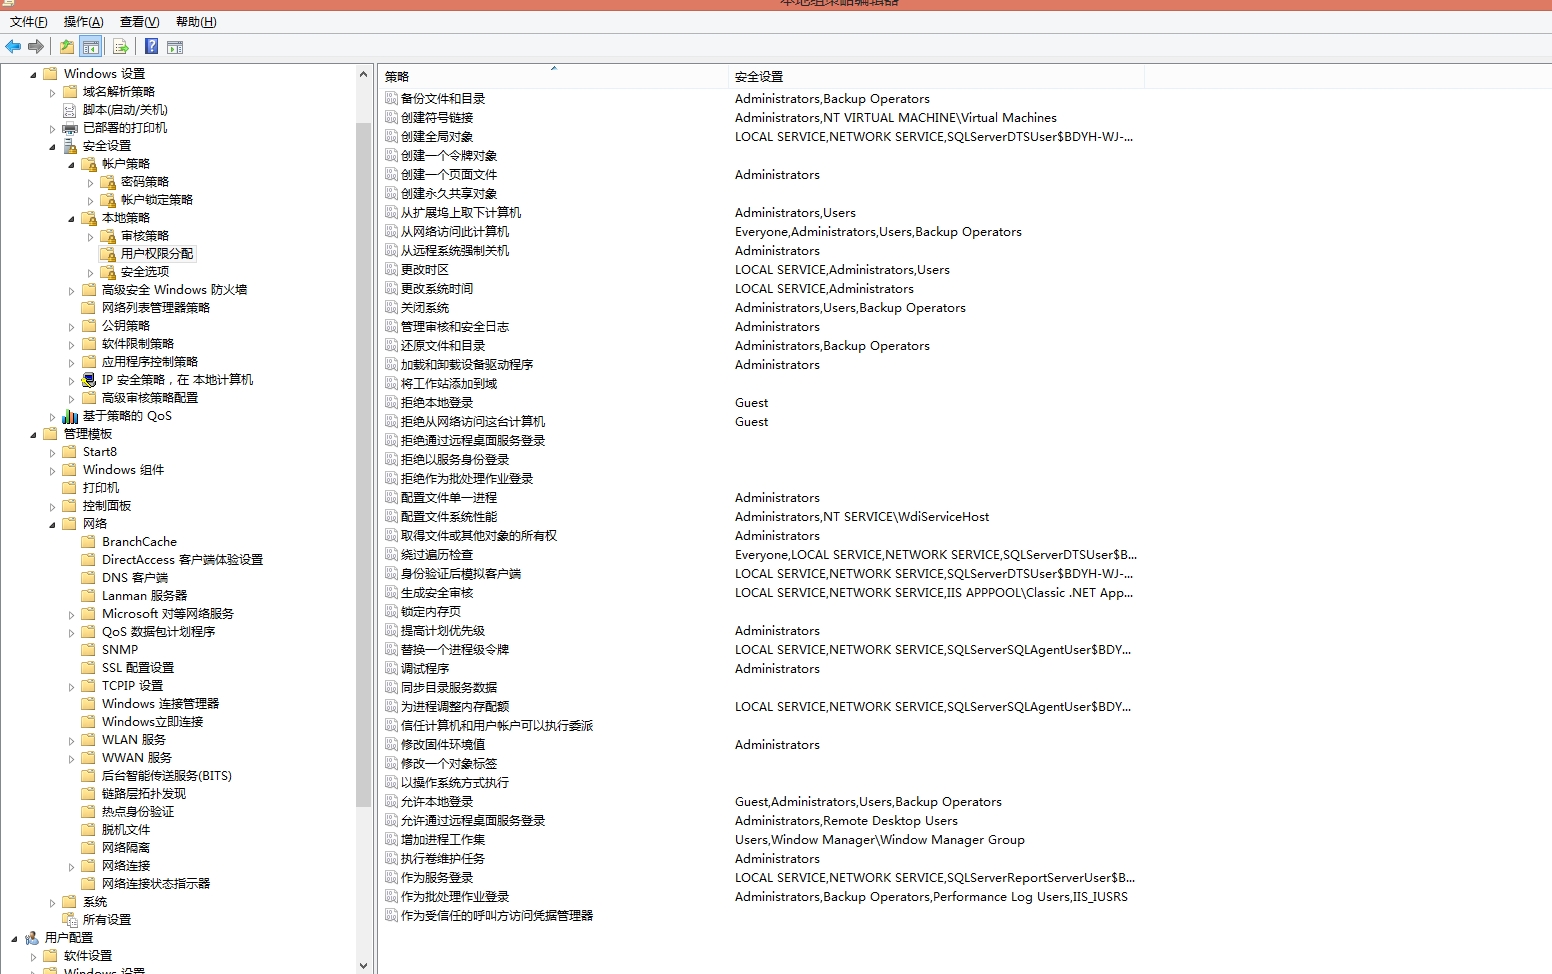Screen dimensions: 1552x974
Task: Sort by the 策略 column header
Action: tap(553, 76)
